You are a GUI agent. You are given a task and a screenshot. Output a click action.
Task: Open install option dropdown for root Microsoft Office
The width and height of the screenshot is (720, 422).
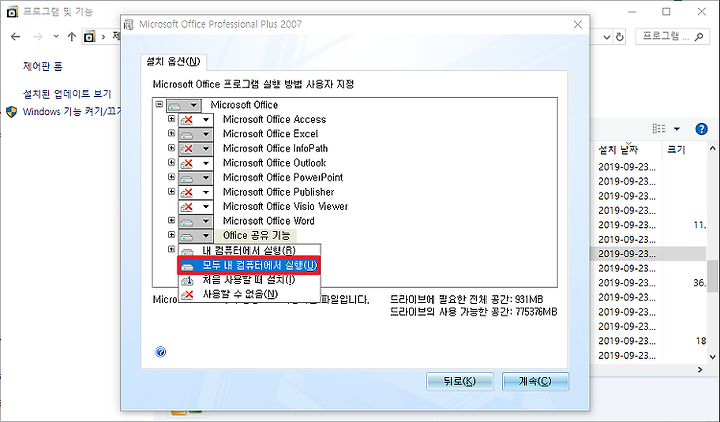point(184,105)
